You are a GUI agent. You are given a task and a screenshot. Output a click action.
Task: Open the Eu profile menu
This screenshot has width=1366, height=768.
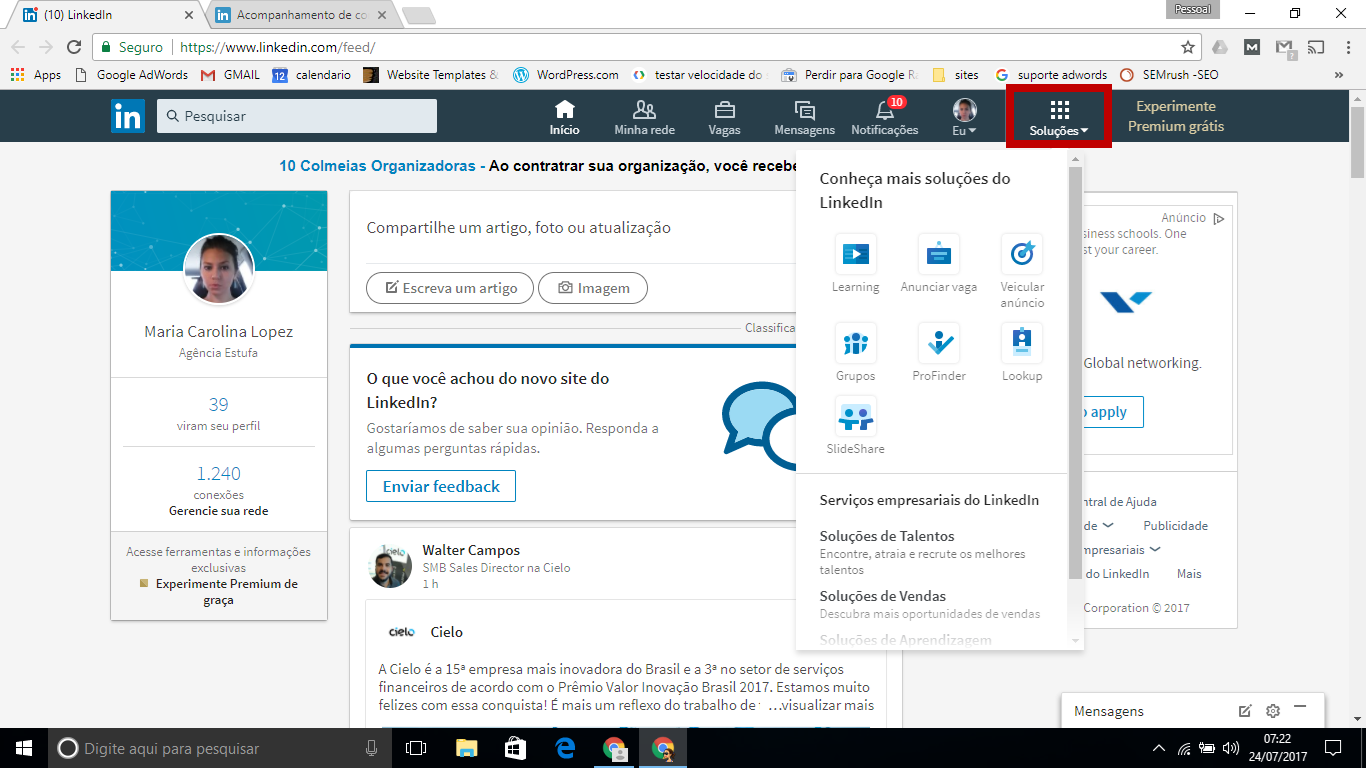click(964, 116)
